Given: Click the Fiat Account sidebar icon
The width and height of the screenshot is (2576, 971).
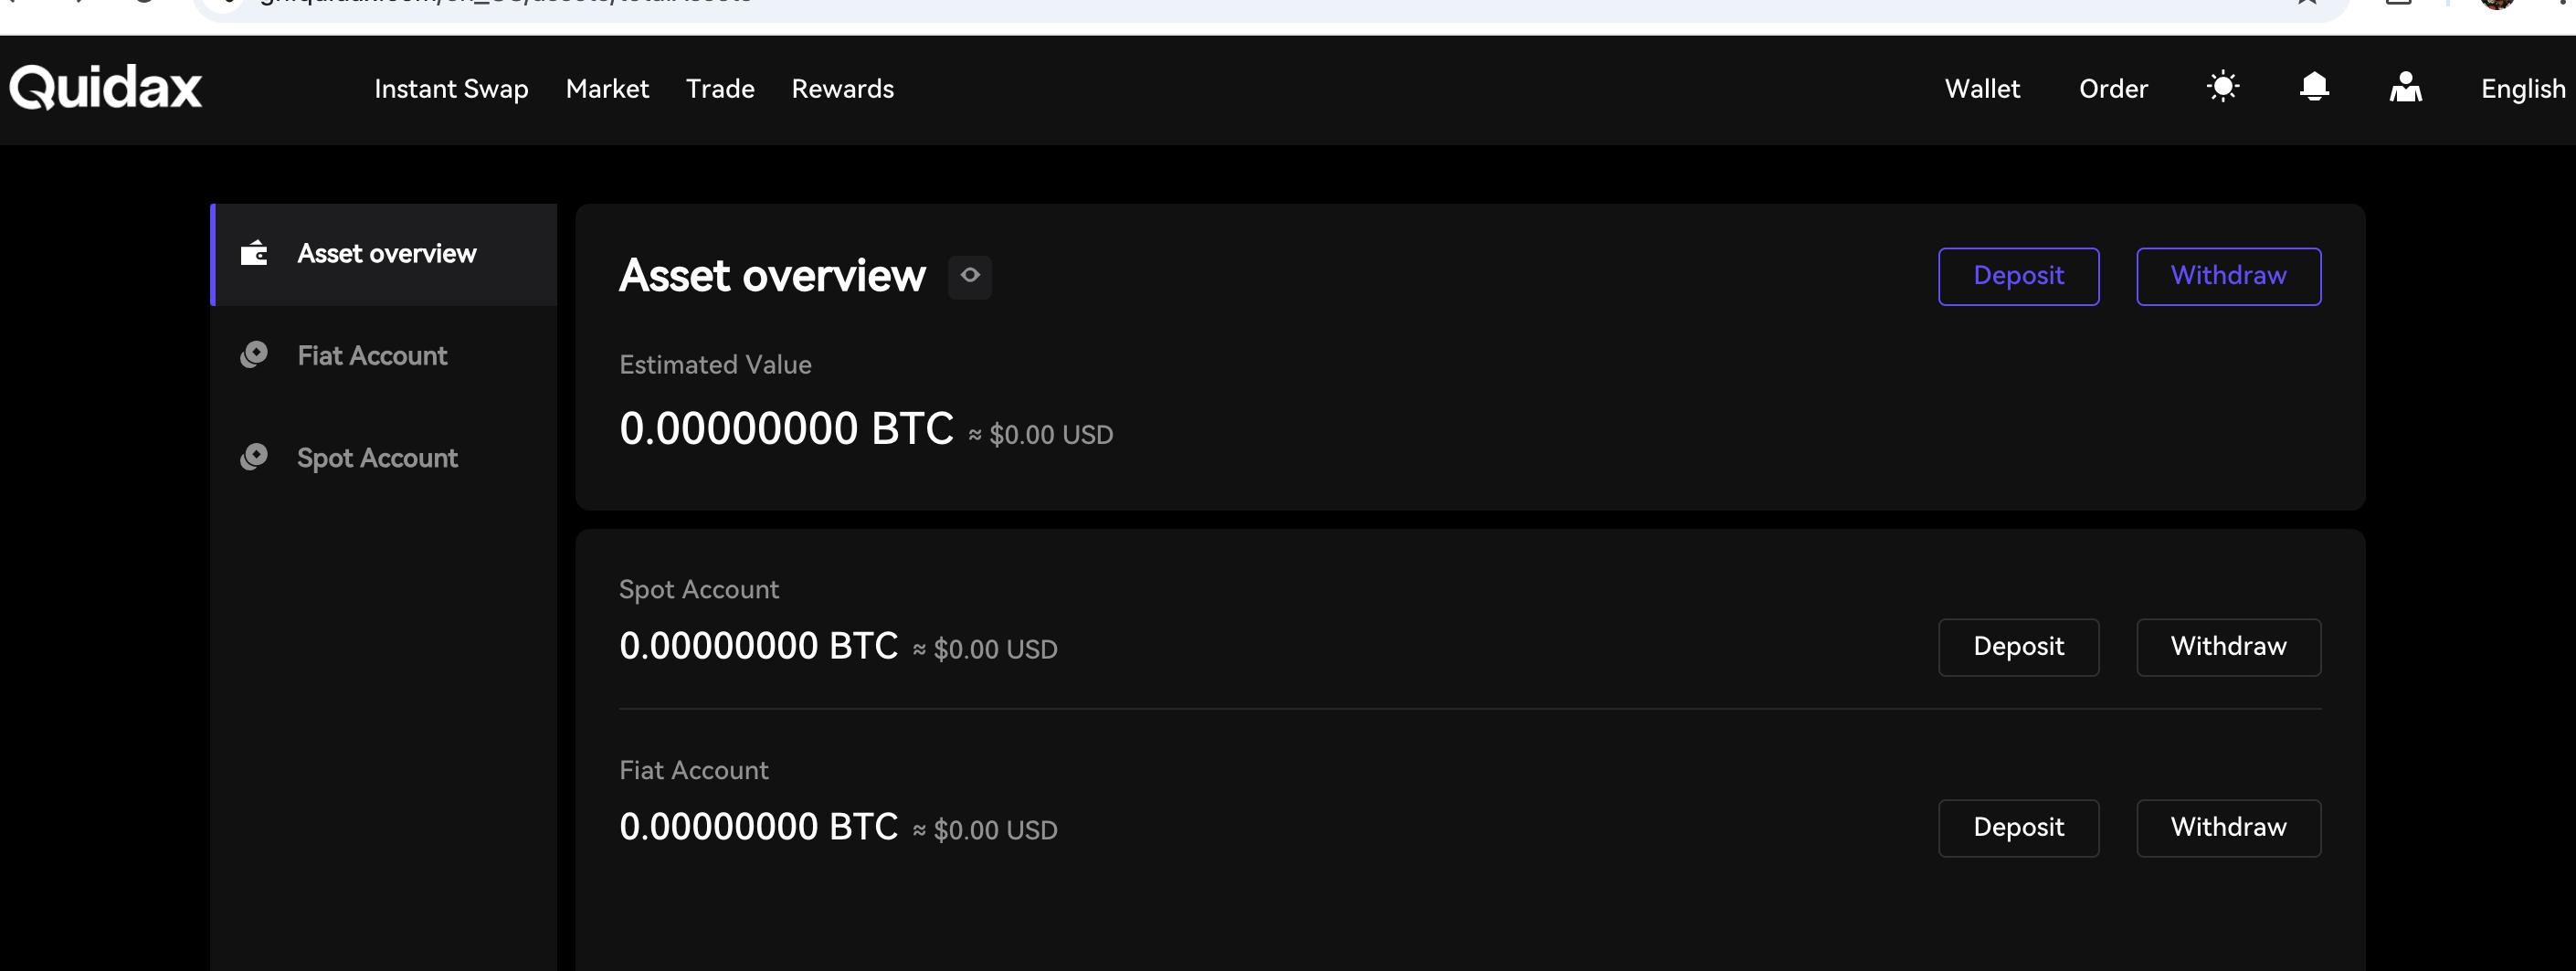Looking at the screenshot, I should click(254, 355).
